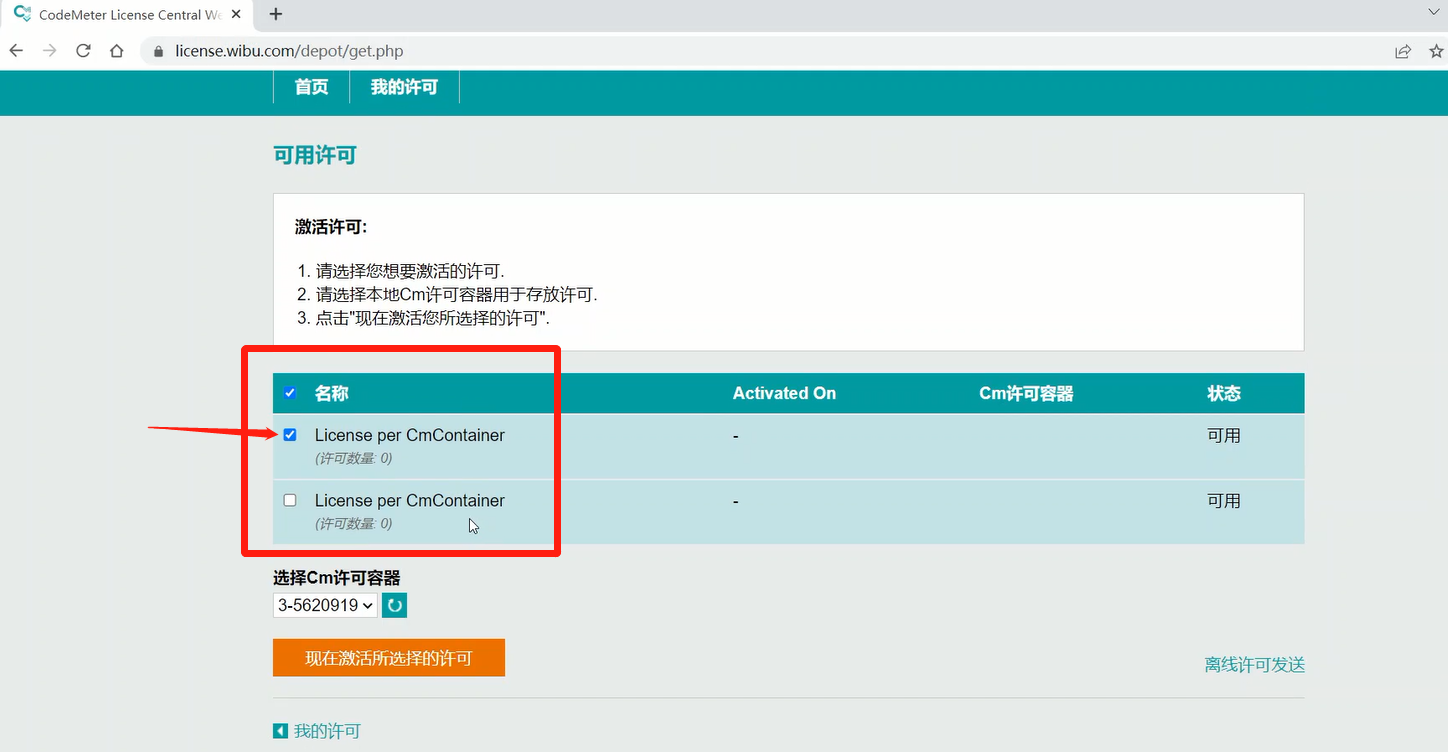Image resolution: width=1448 pixels, height=752 pixels.
Task: Click the 状态 column header
Action: (x=1224, y=393)
